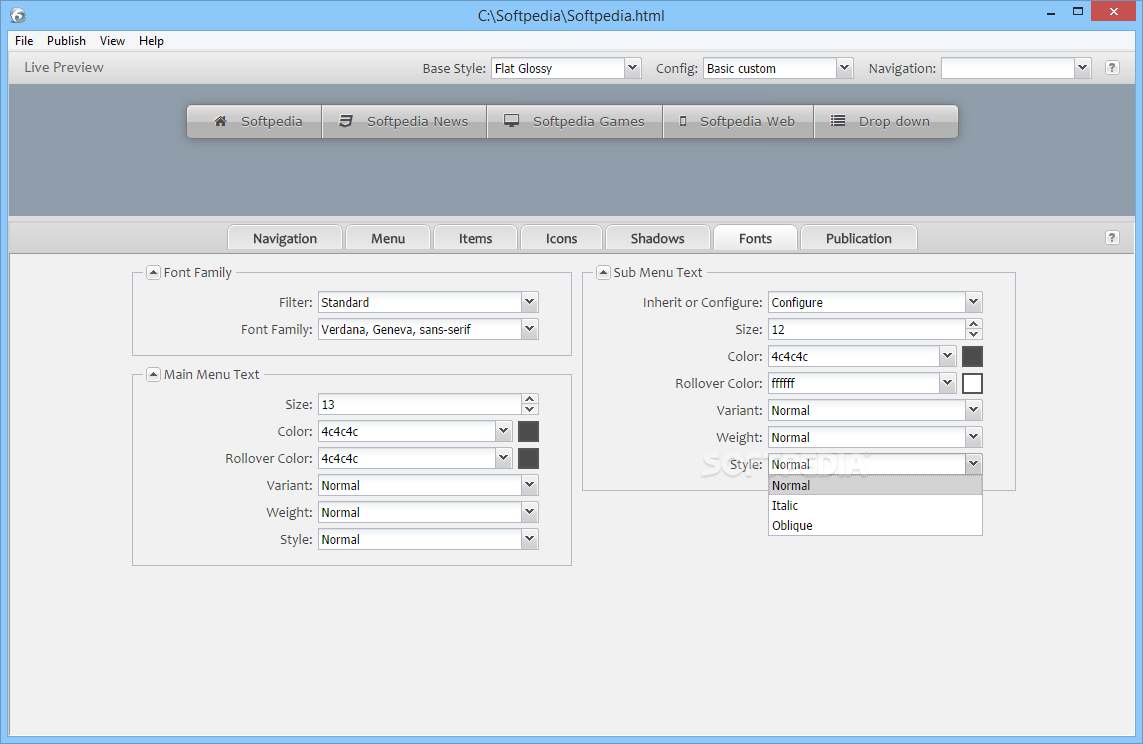Open the Sub Menu Variant dropdown
Screen dimensions: 1143x744
974,410
